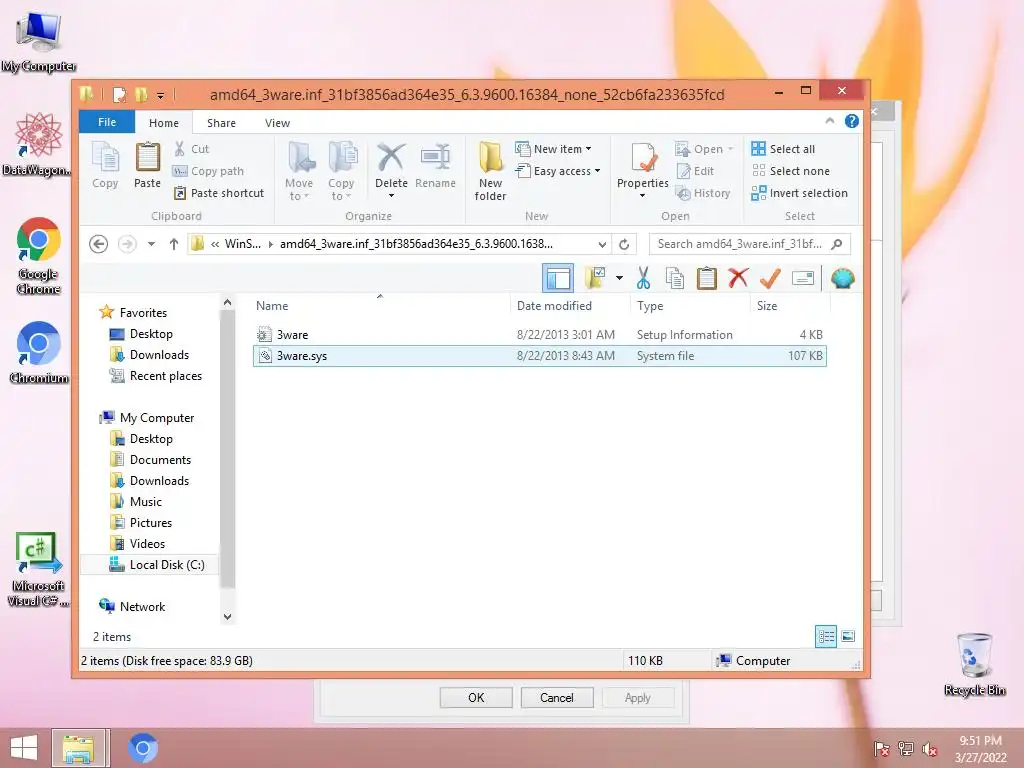Open the Recycle Bin desktop icon
Image resolution: width=1024 pixels, height=768 pixels.
pos(974,664)
